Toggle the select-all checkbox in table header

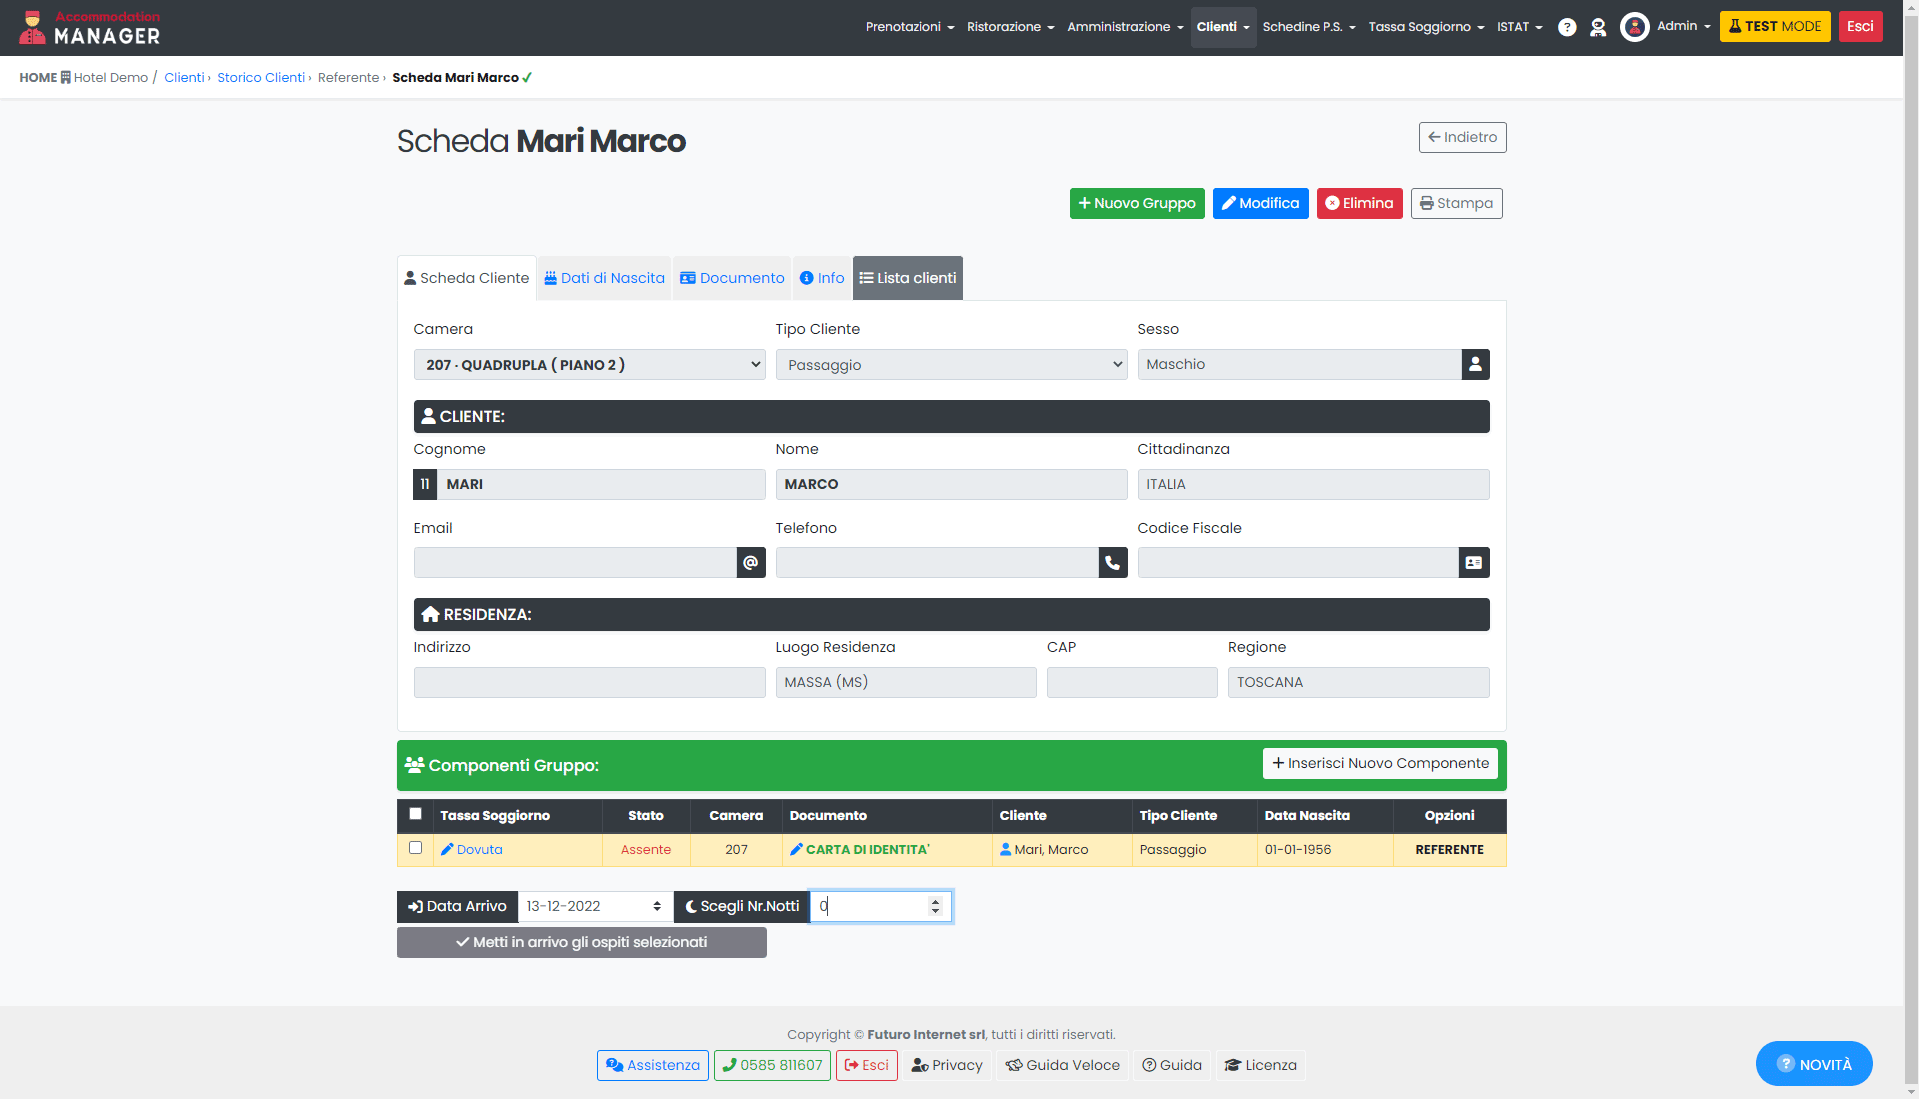(416, 814)
